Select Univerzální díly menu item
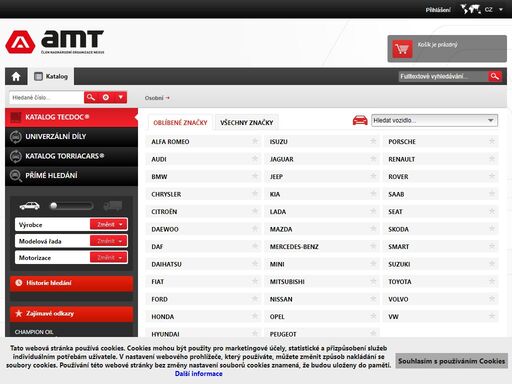The image size is (512, 384). 71,137
